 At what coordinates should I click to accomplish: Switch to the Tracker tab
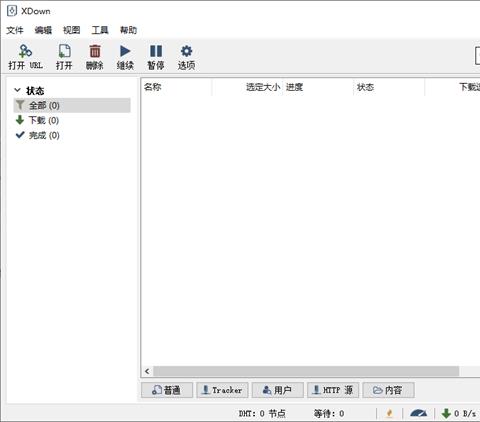click(x=222, y=390)
